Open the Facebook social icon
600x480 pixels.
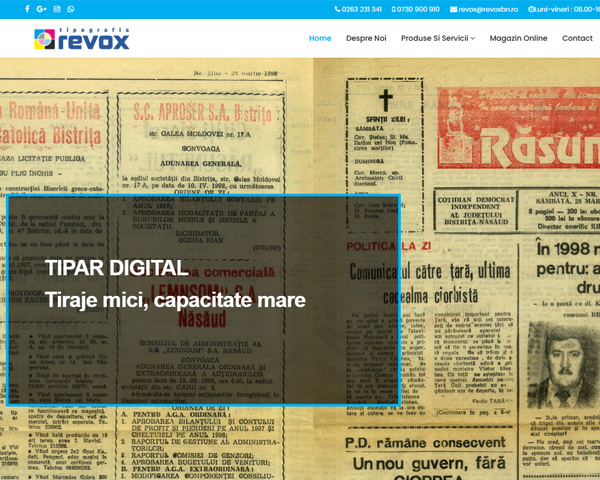pos(27,9)
